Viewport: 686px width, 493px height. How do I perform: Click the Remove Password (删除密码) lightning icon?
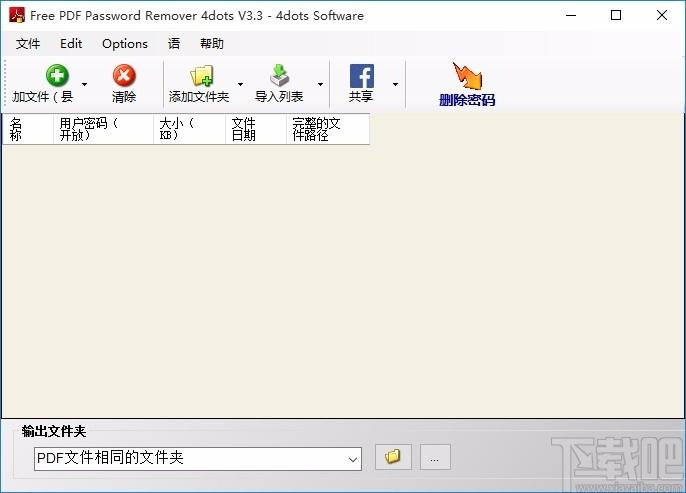click(467, 76)
